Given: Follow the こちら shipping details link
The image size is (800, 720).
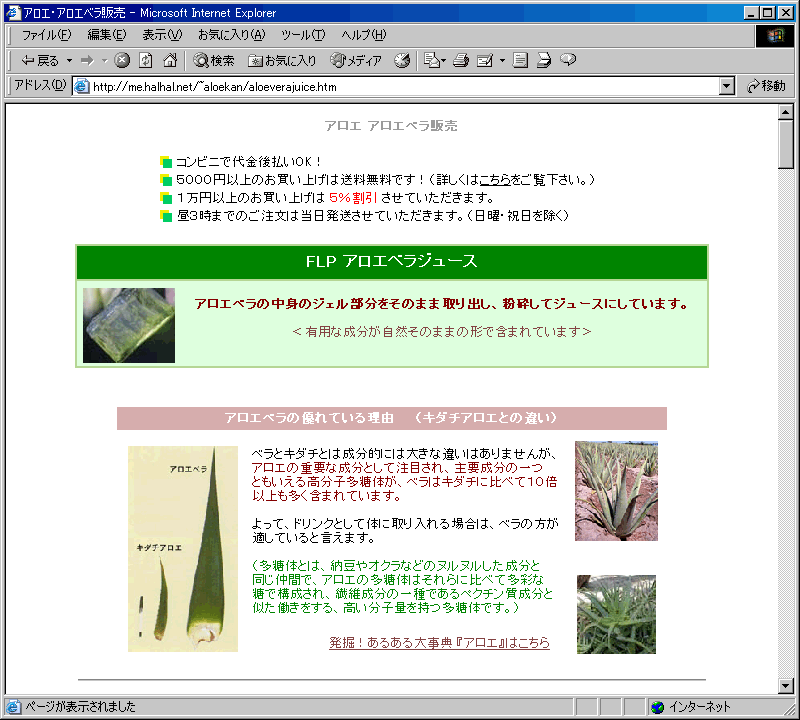Looking at the screenshot, I should coord(495,180).
